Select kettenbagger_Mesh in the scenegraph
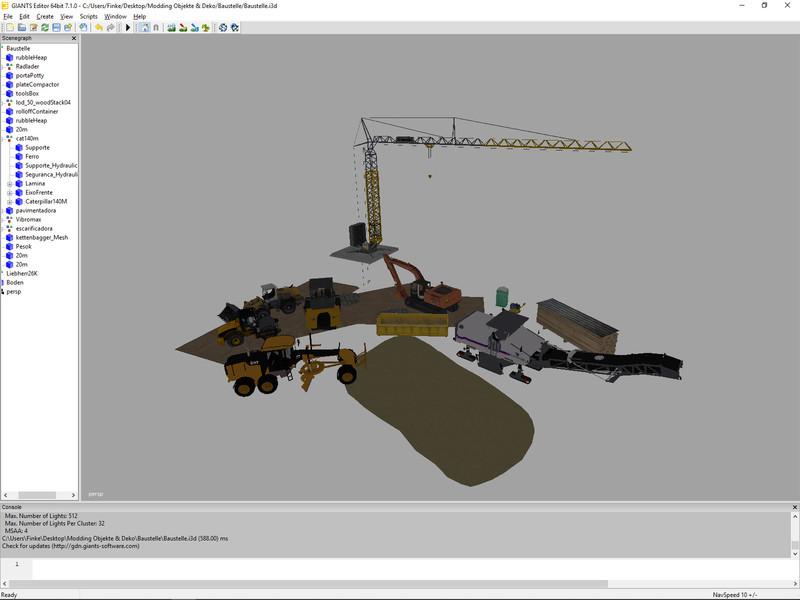This screenshot has width=800, height=600. coord(42,237)
